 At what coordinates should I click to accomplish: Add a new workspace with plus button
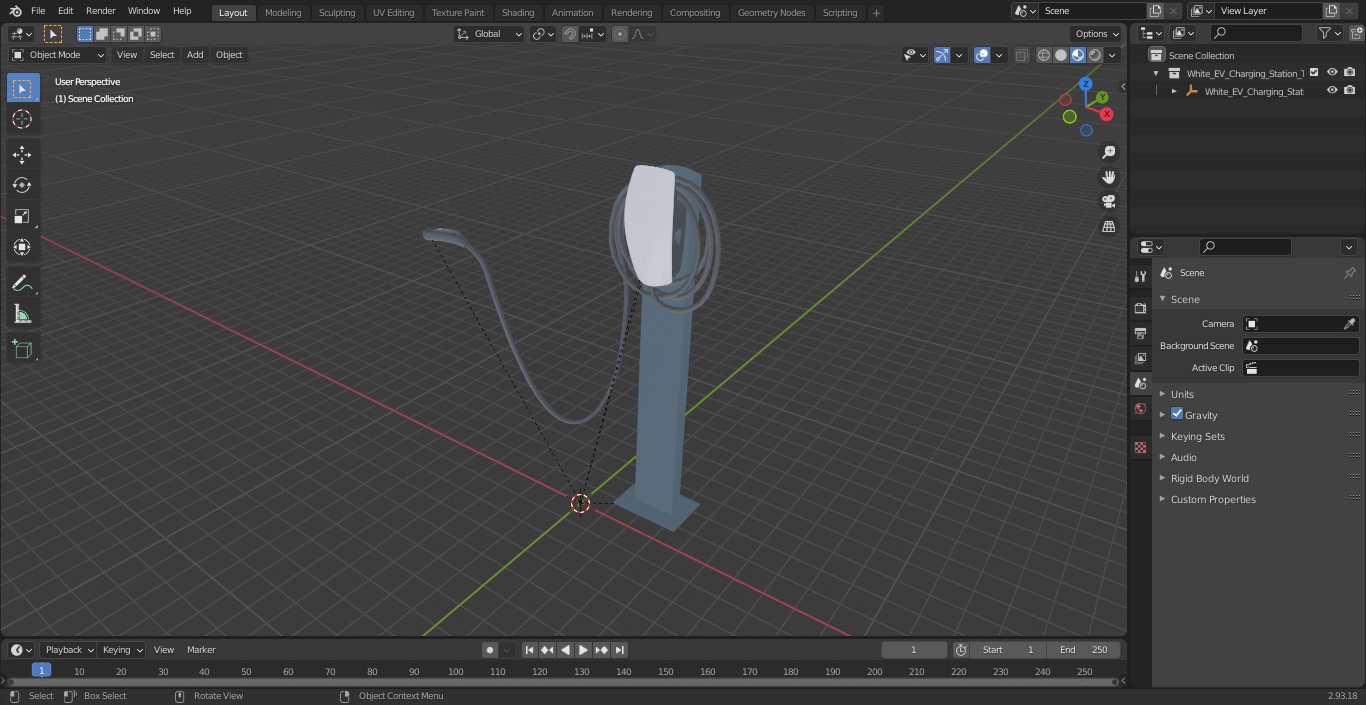(x=876, y=13)
